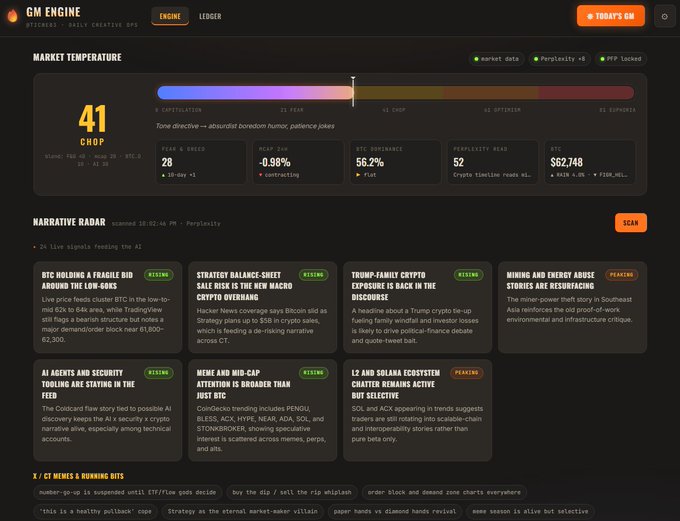Viewport: 680px width, 521px height.
Task: Click the '61 OPTIMISM' scale label
Action: point(502,110)
